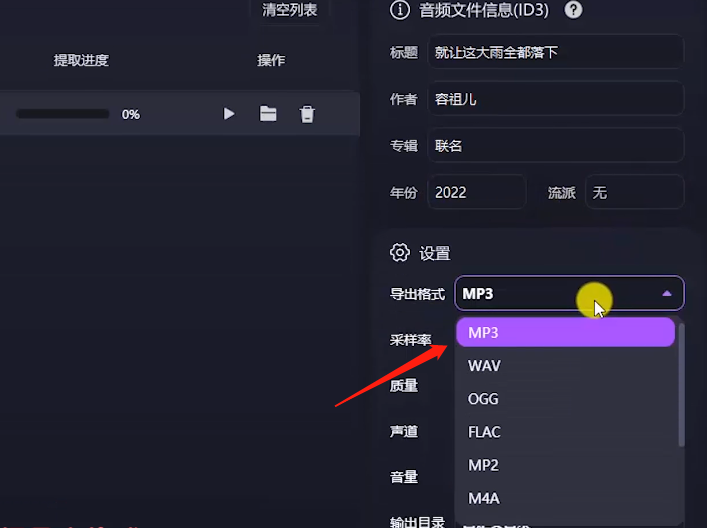This screenshot has width=707, height=528.
Task: Click the help question mark icon
Action: (573, 10)
